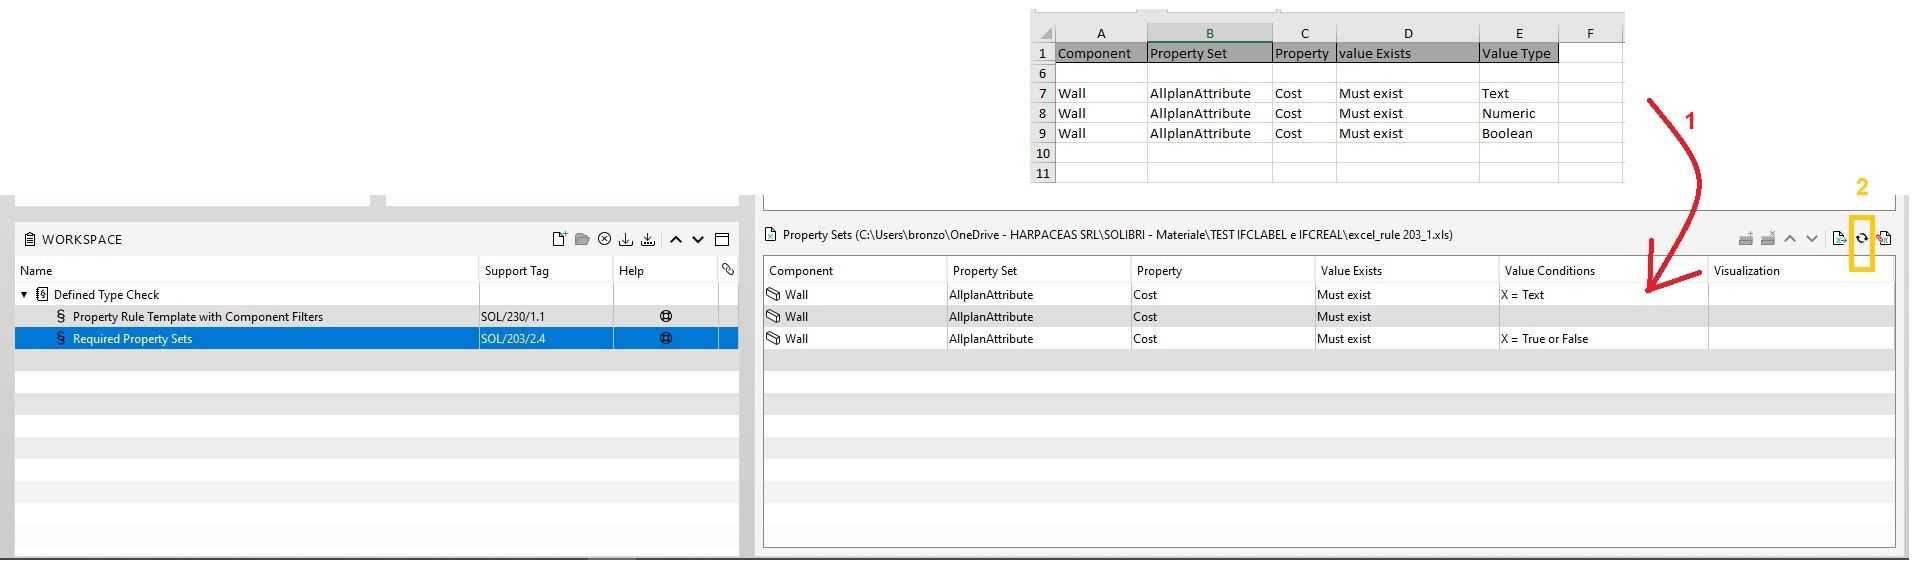Click the unlink Excel file icon
Viewport: 1924px width, 579px height.
[x=1884, y=238]
